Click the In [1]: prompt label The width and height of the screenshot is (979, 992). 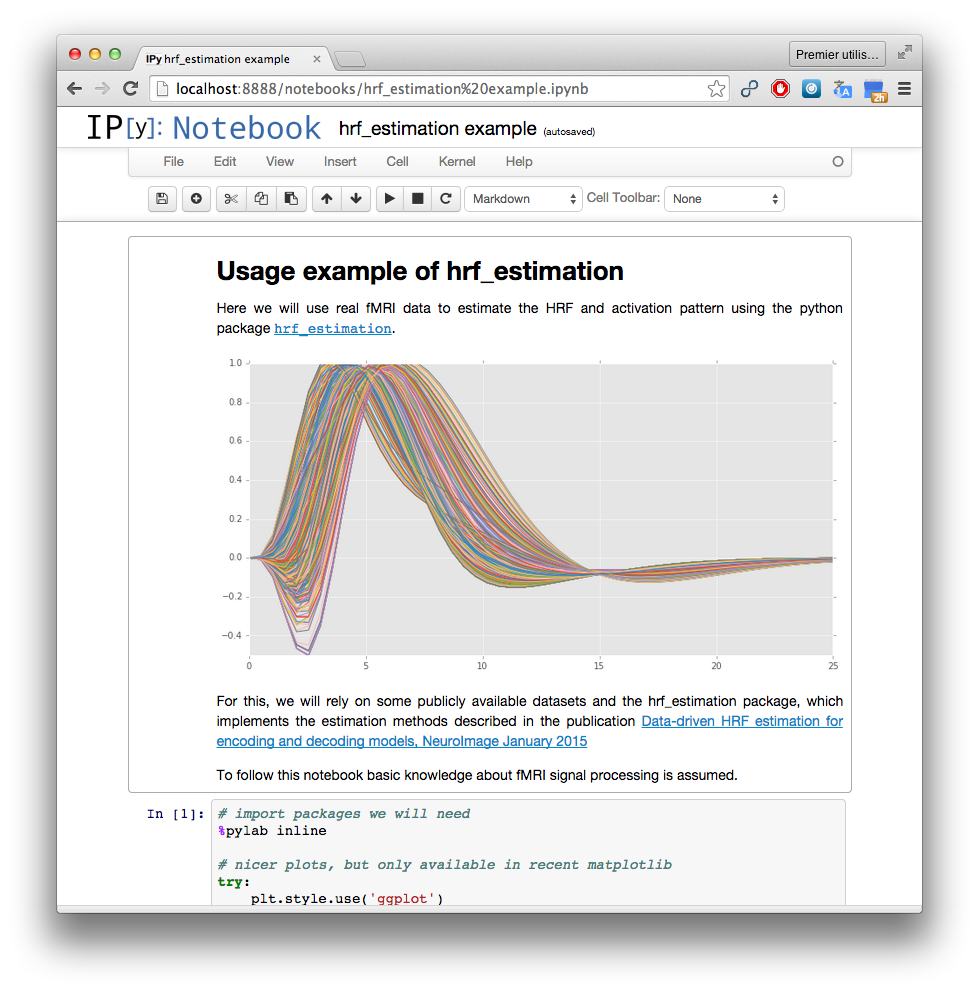(175, 814)
